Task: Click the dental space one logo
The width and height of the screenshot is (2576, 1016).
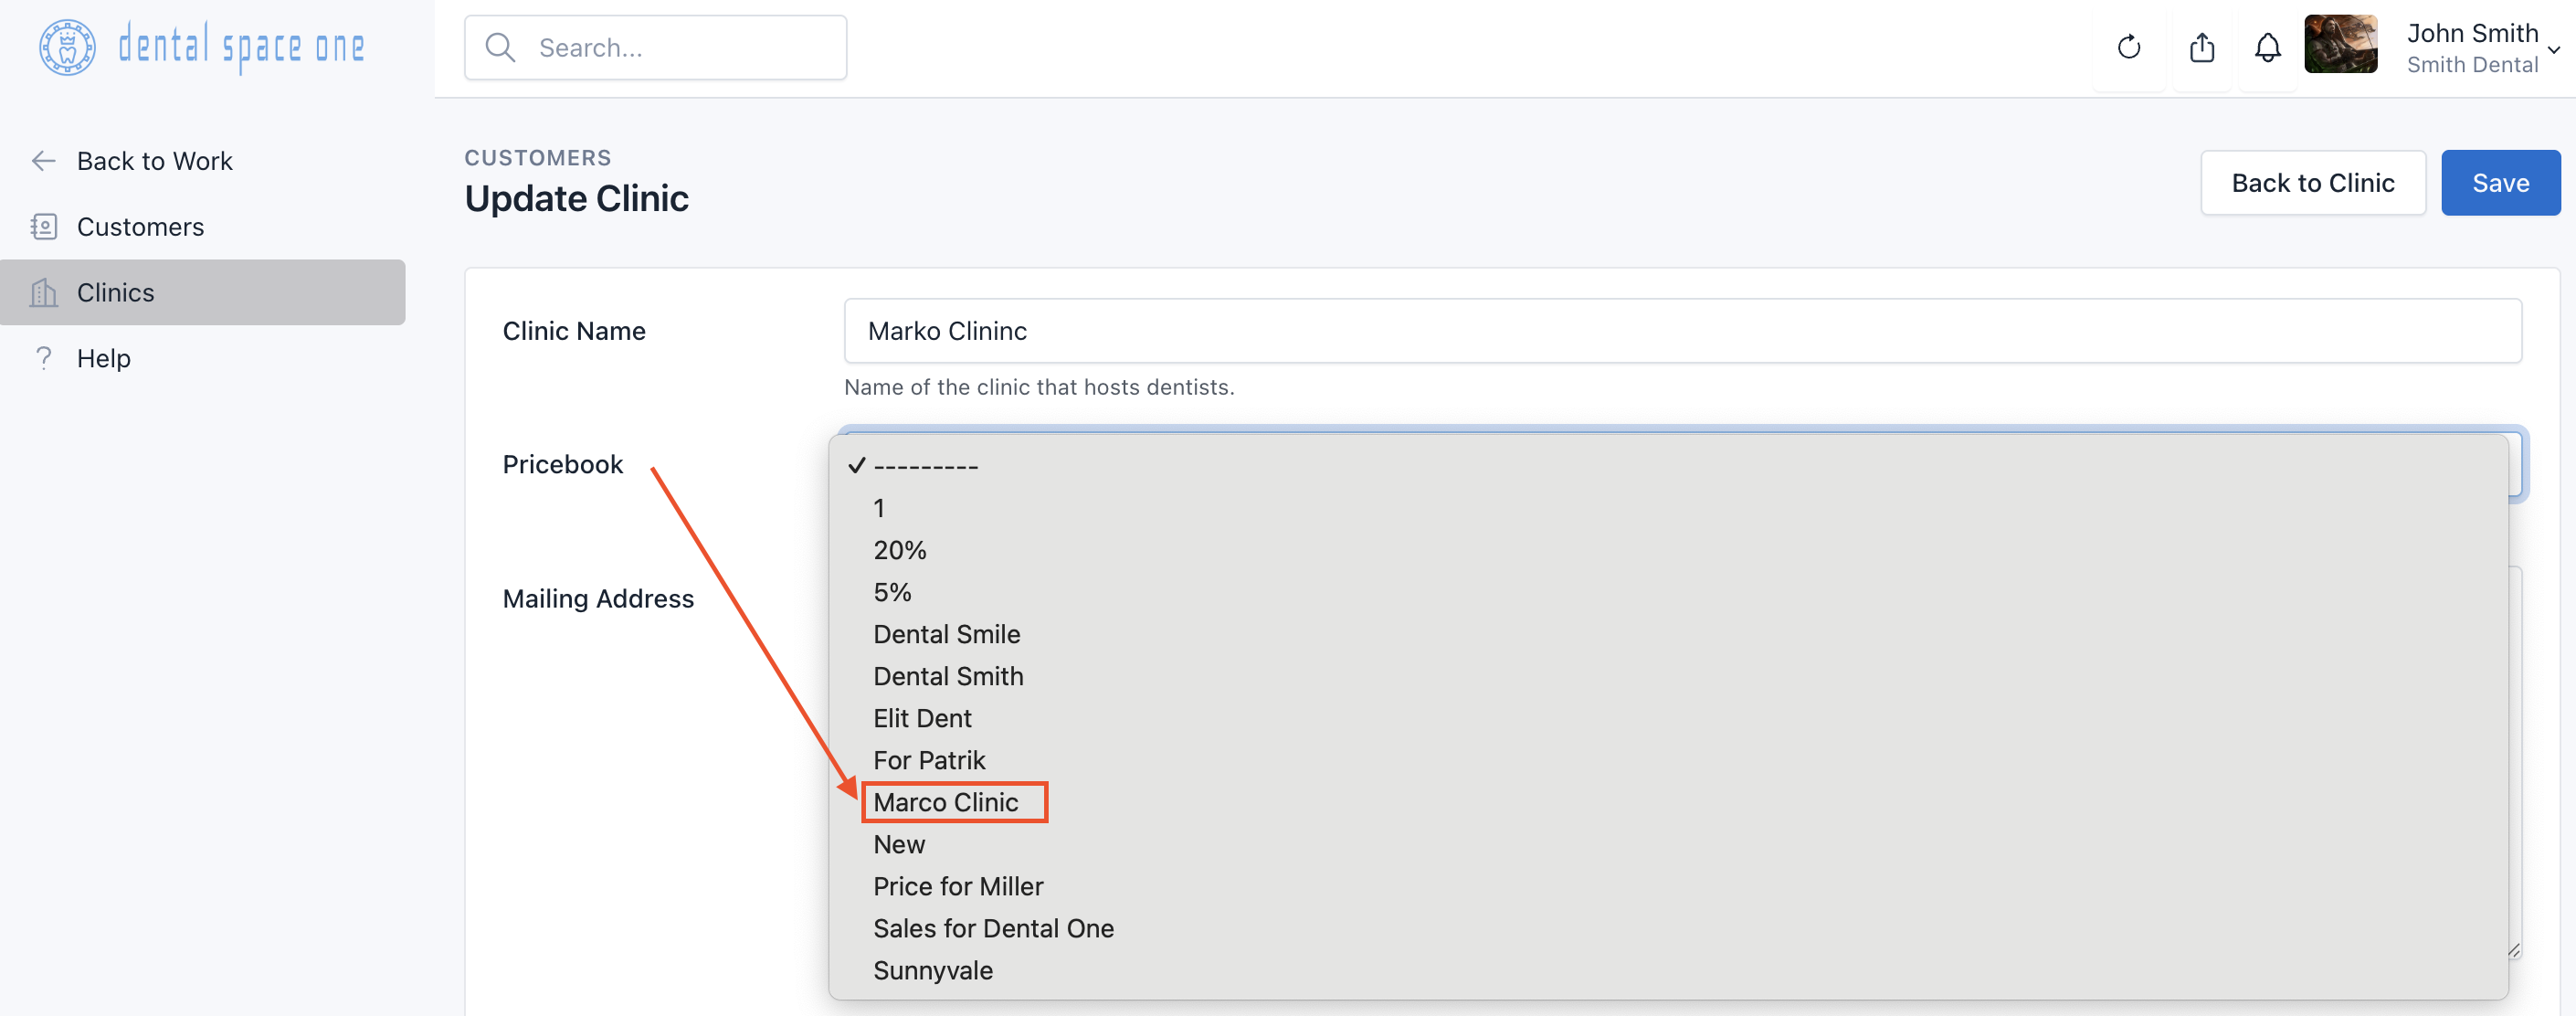Action: 200,46
